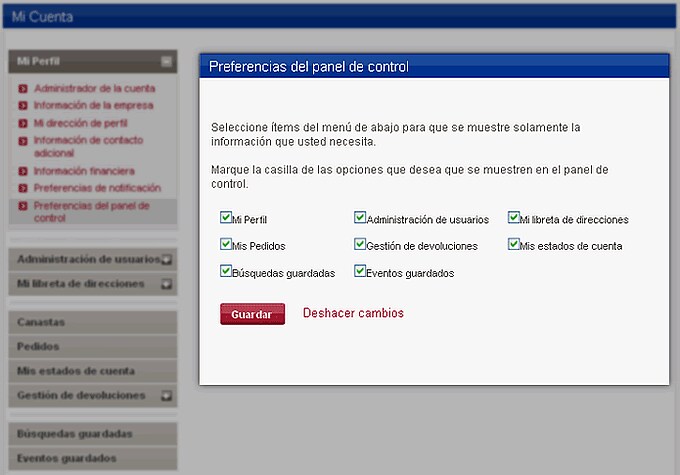
Task: Toggle the Mis Pedidos checkbox
Action: [x=225, y=245]
